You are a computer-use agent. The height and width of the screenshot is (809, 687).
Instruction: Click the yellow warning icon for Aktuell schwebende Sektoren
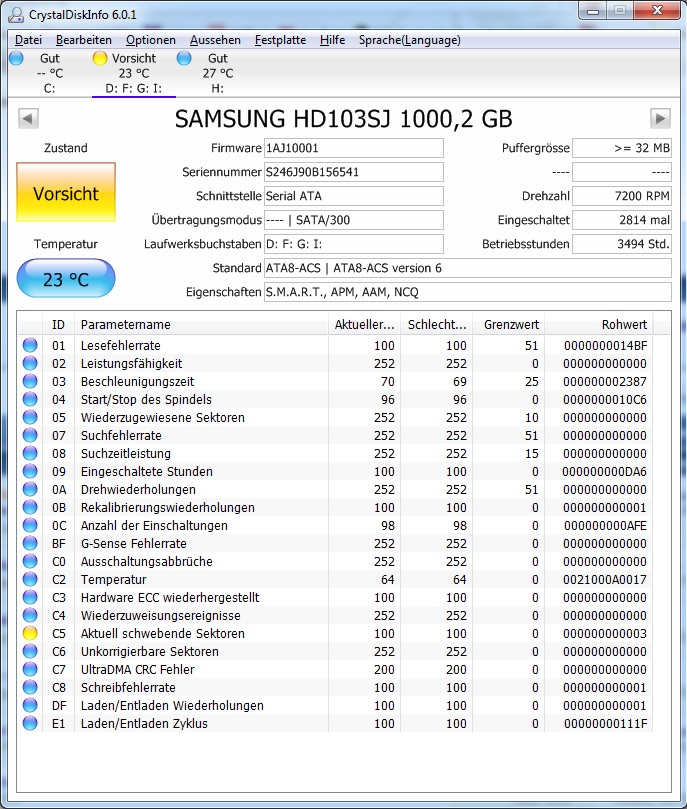30,633
